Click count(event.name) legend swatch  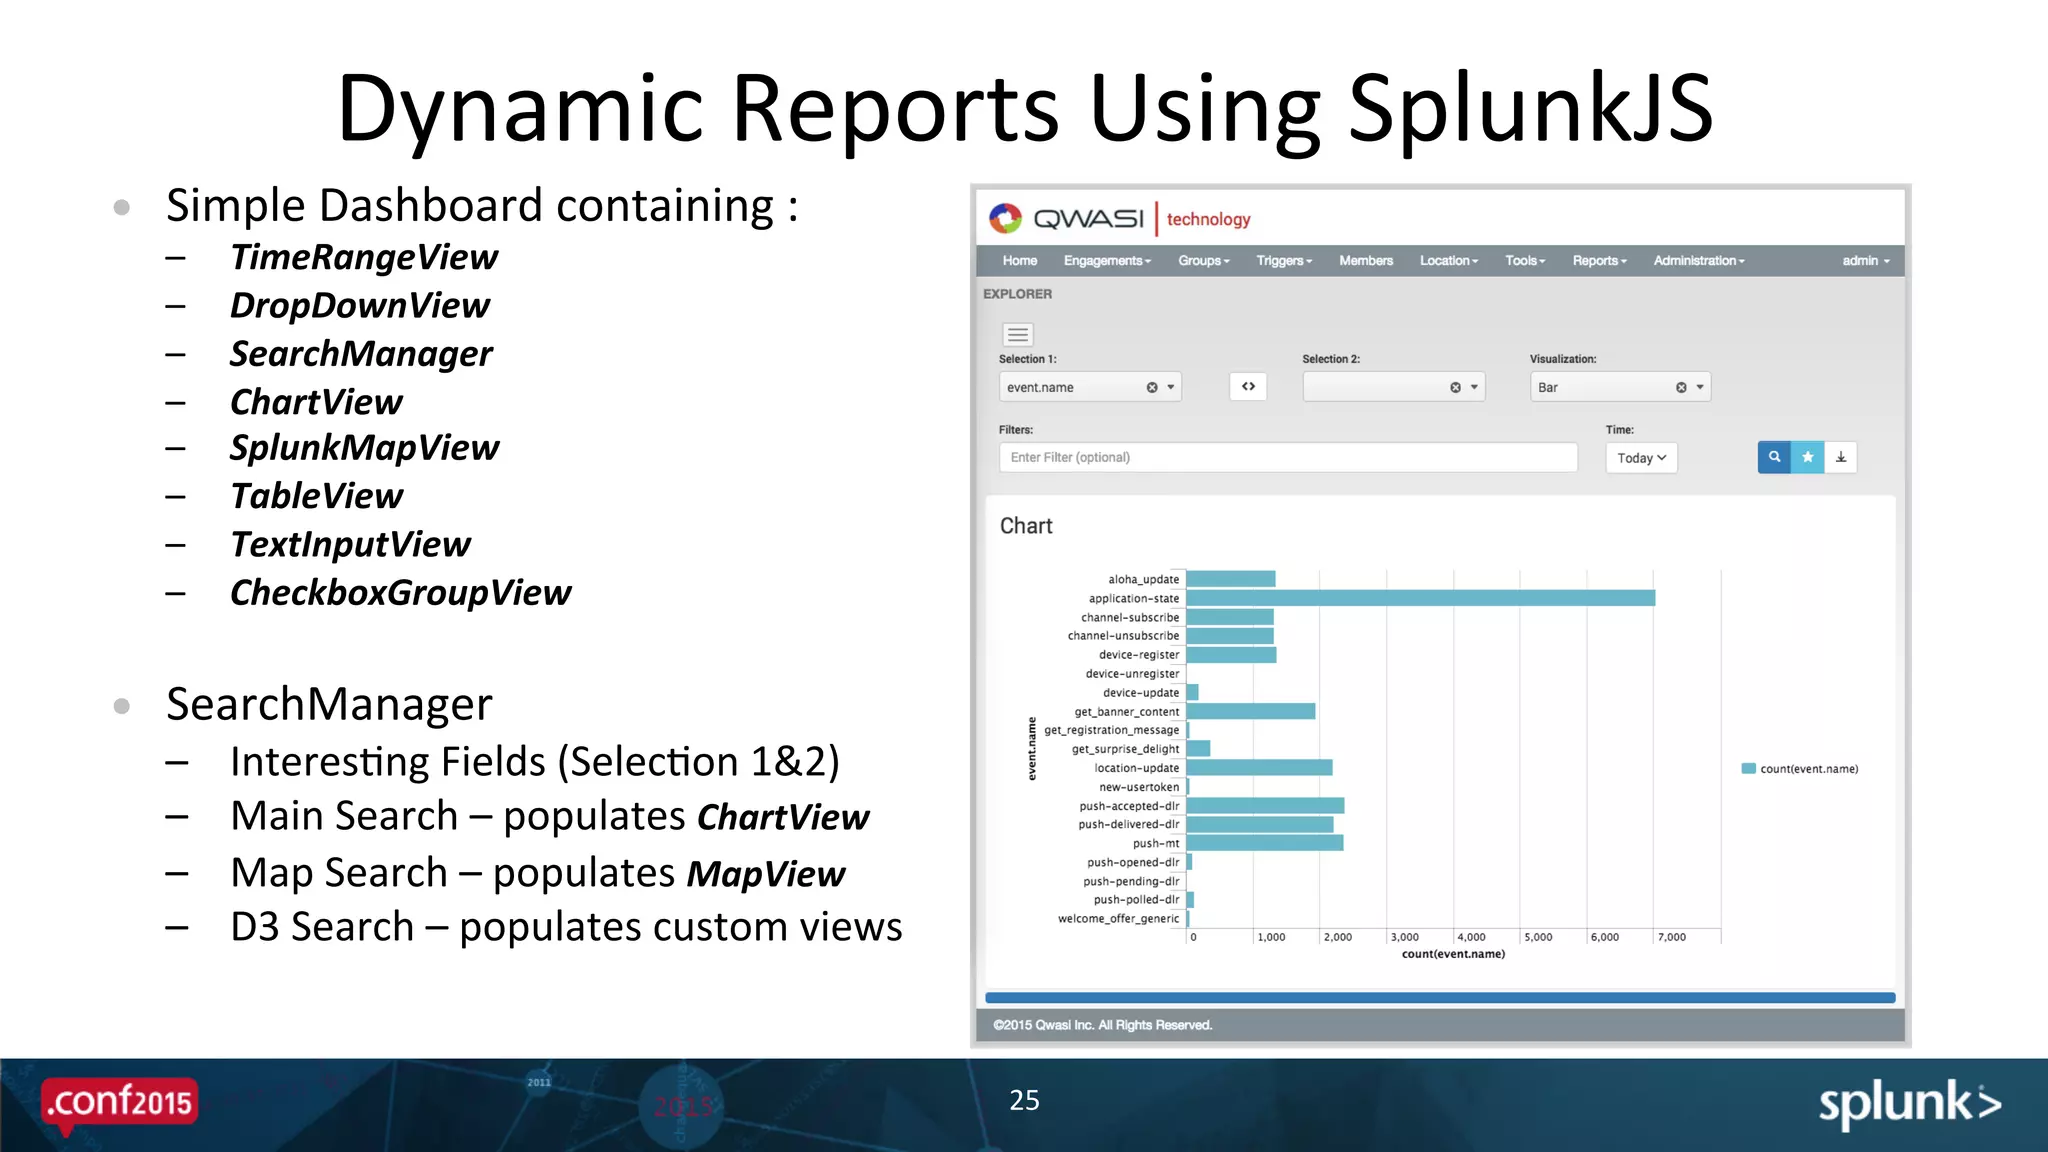(x=1749, y=769)
